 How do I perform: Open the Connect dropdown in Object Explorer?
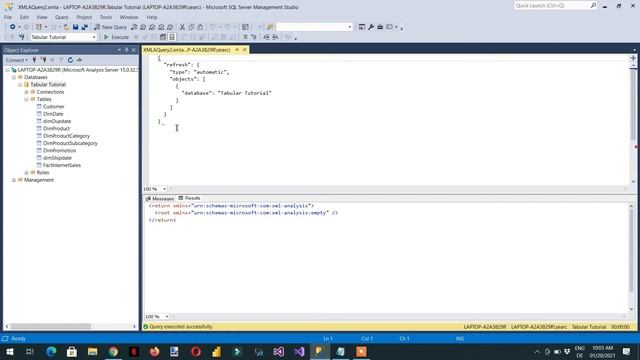16,60
